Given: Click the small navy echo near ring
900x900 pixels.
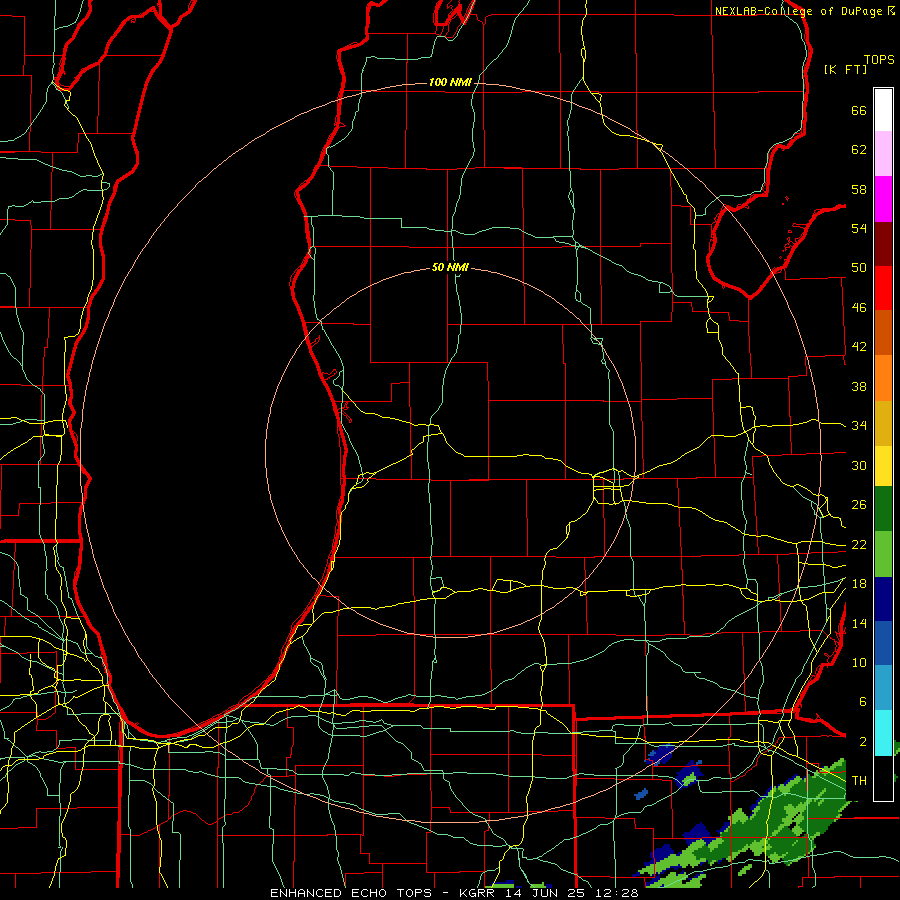Looking at the screenshot, I should point(660,753).
